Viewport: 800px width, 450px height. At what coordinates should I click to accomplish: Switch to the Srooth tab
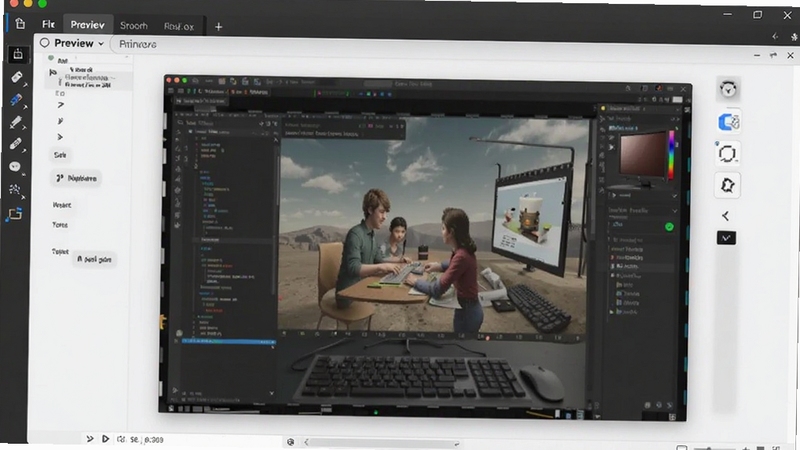pyautogui.click(x=134, y=26)
